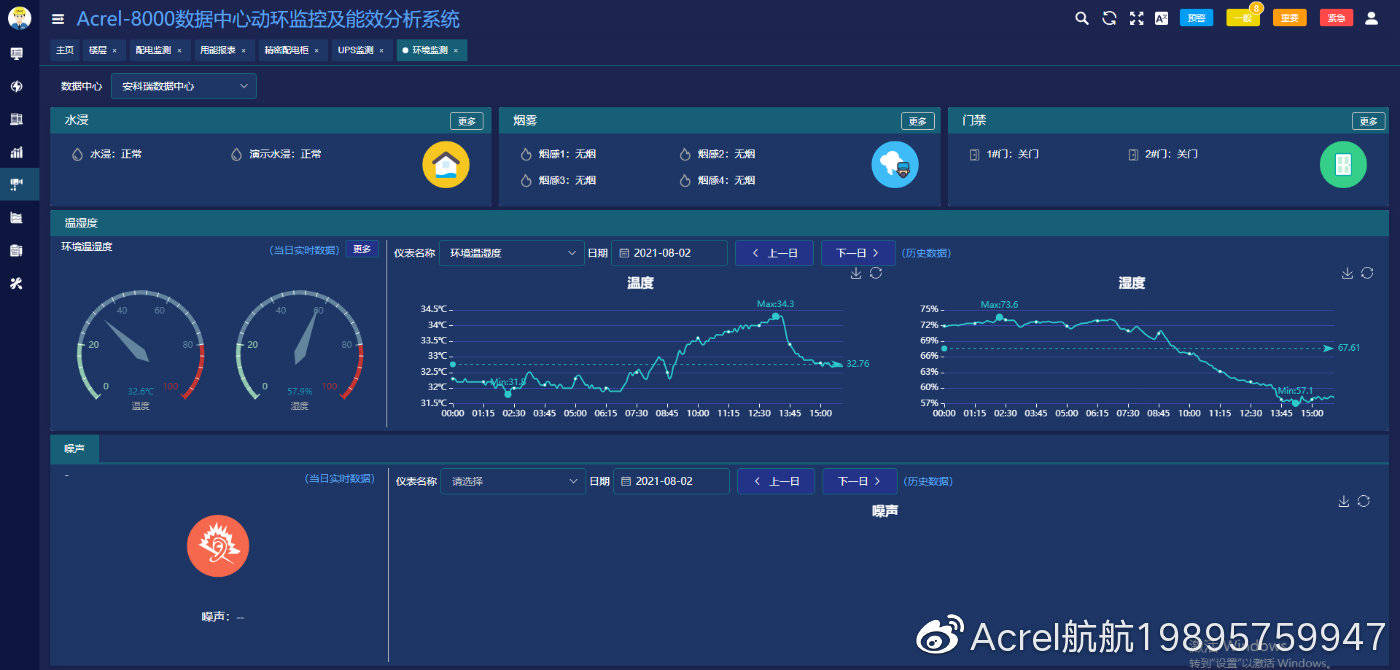
Task: Click 更多 next to 环境温湿度 gauges
Action: click(x=362, y=249)
